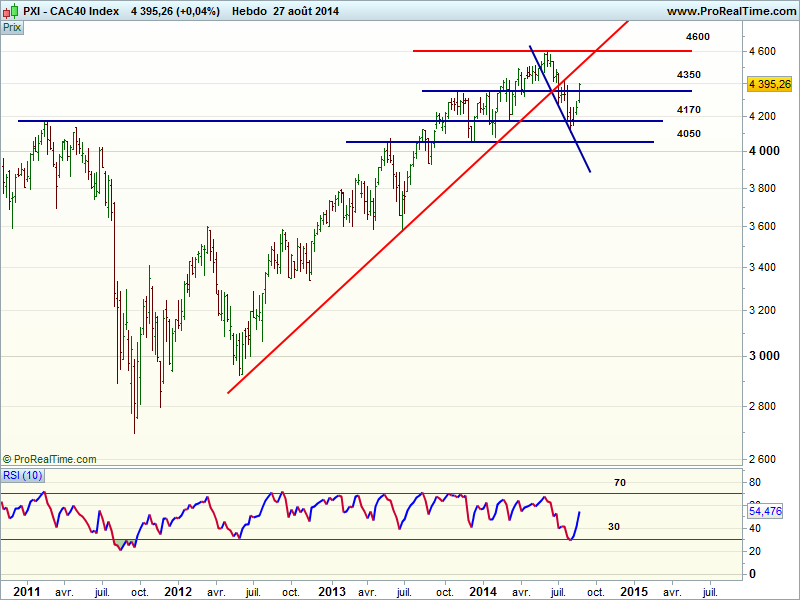
Task: Click the candlestick icon beside PXI title
Action: tap(10, 11)
